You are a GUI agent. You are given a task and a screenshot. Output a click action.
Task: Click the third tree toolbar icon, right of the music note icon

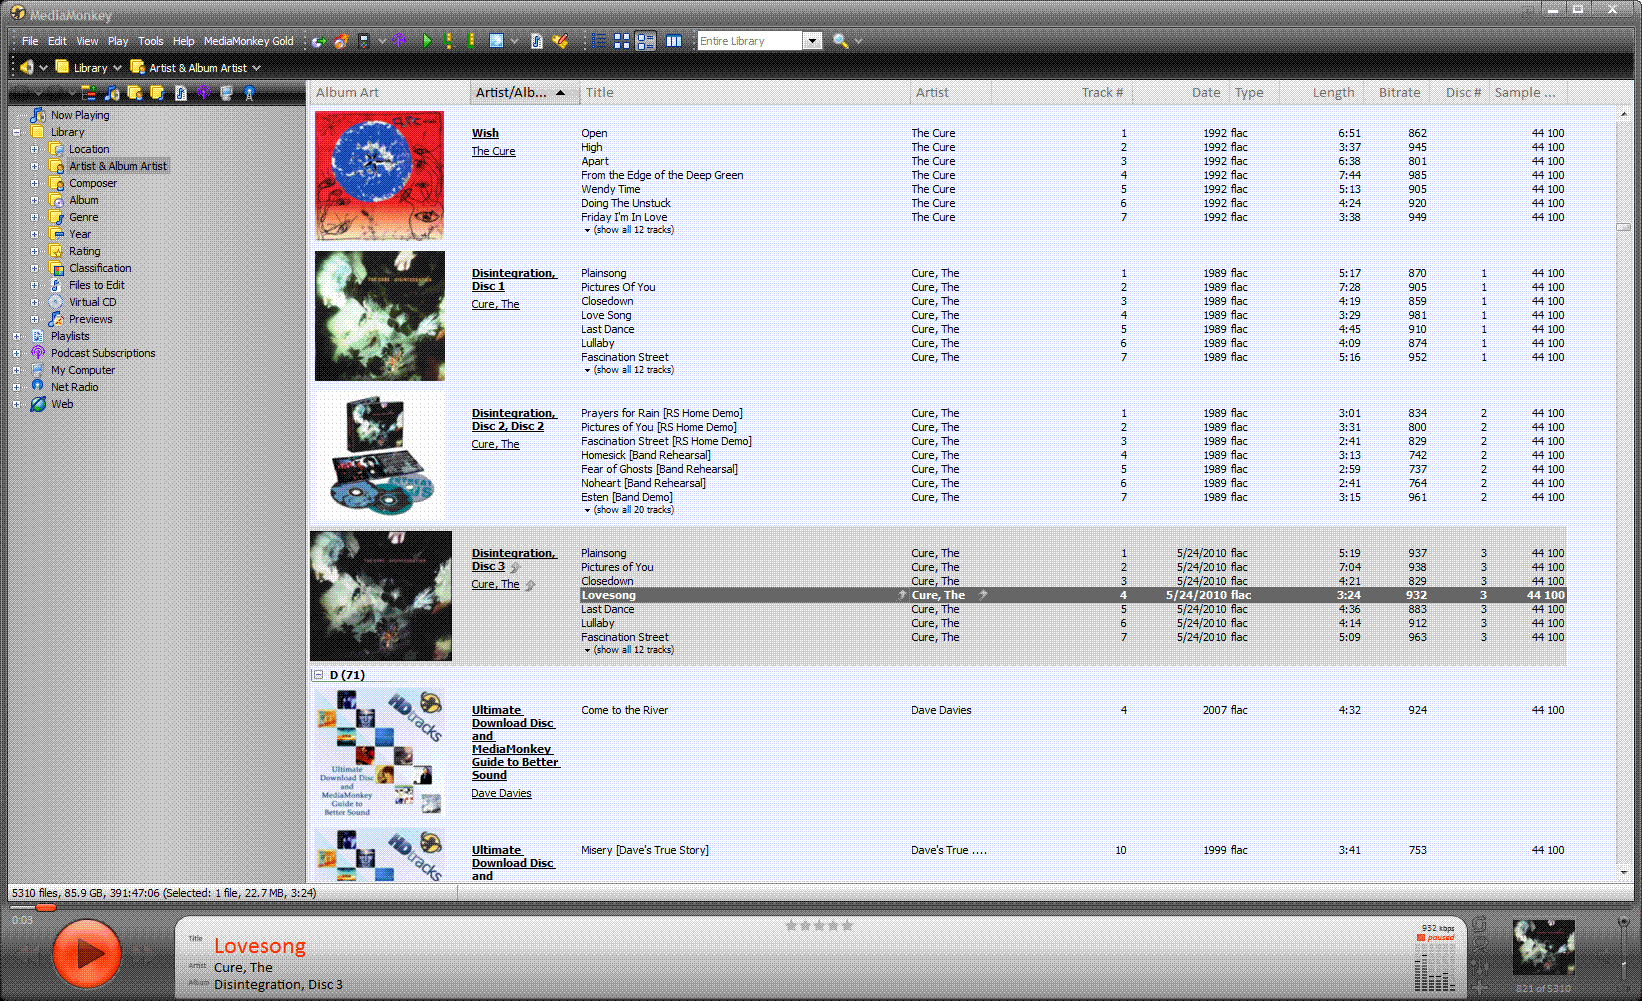coord(135,93)
